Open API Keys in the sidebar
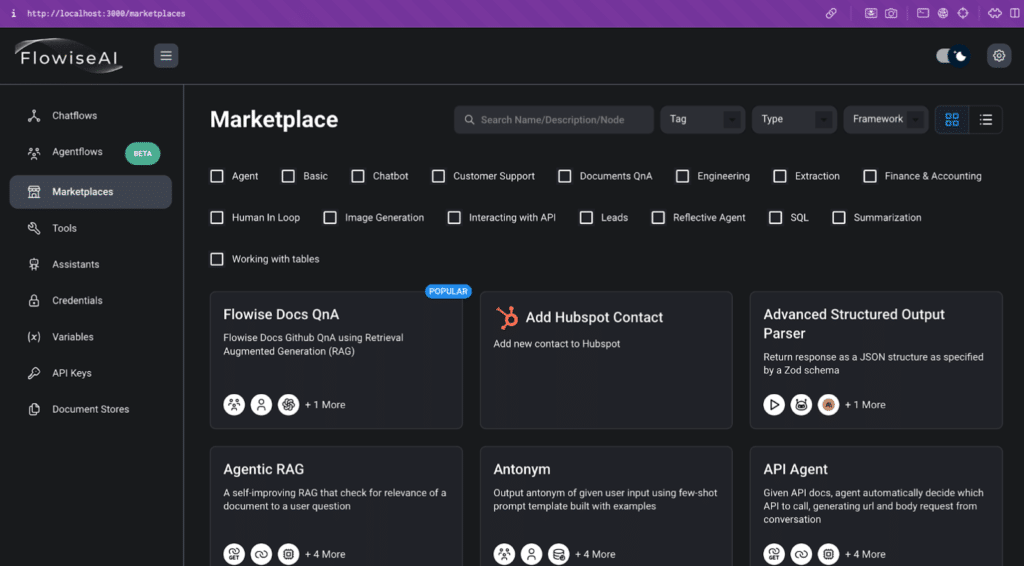Viewport: 1024px width, 566px height. [91, 373]
